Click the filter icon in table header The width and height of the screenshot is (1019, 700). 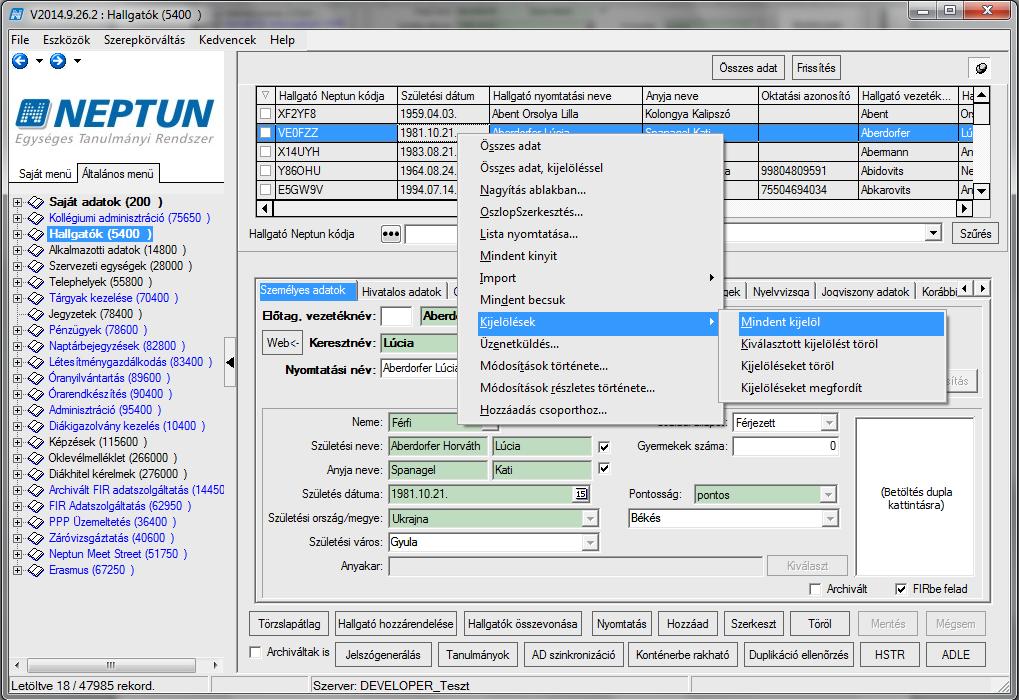point(265,96)
